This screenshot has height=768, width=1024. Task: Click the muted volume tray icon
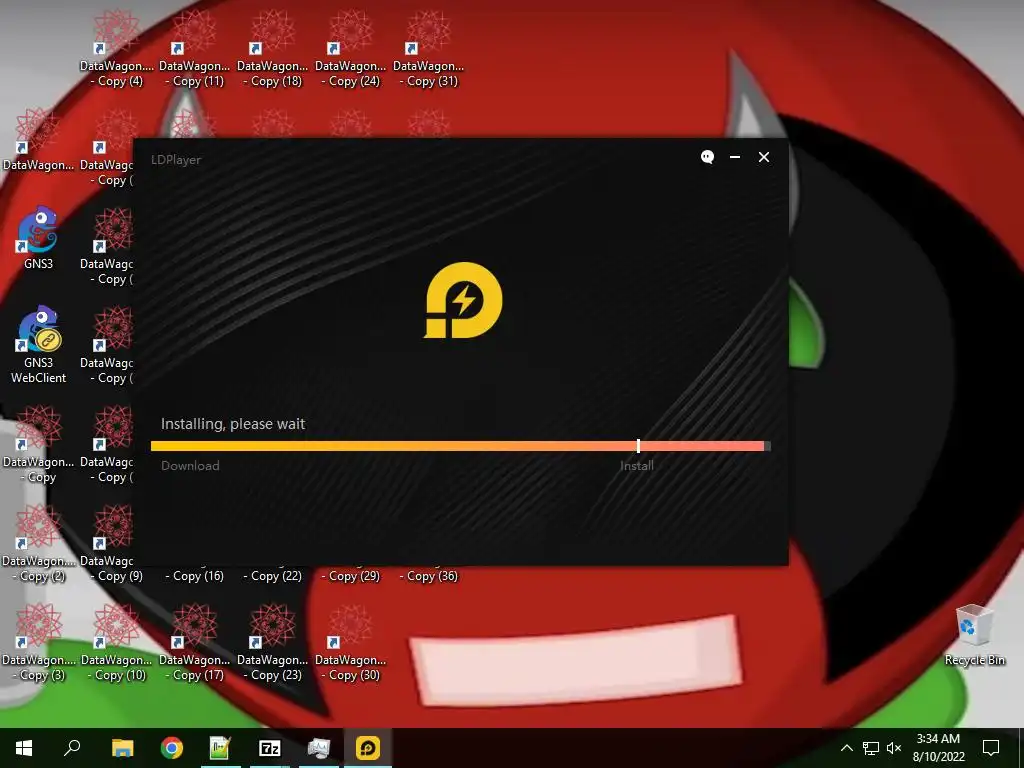894,748
